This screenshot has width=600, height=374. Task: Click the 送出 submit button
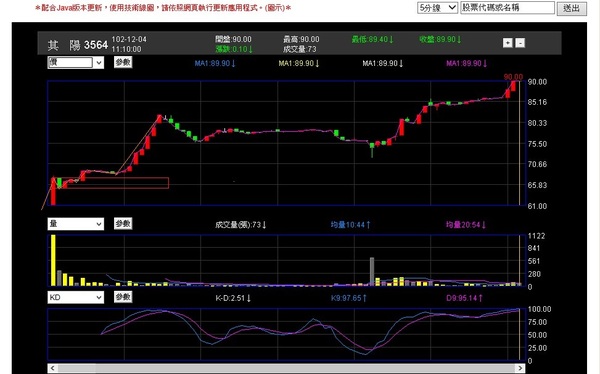tap(572, 8)
